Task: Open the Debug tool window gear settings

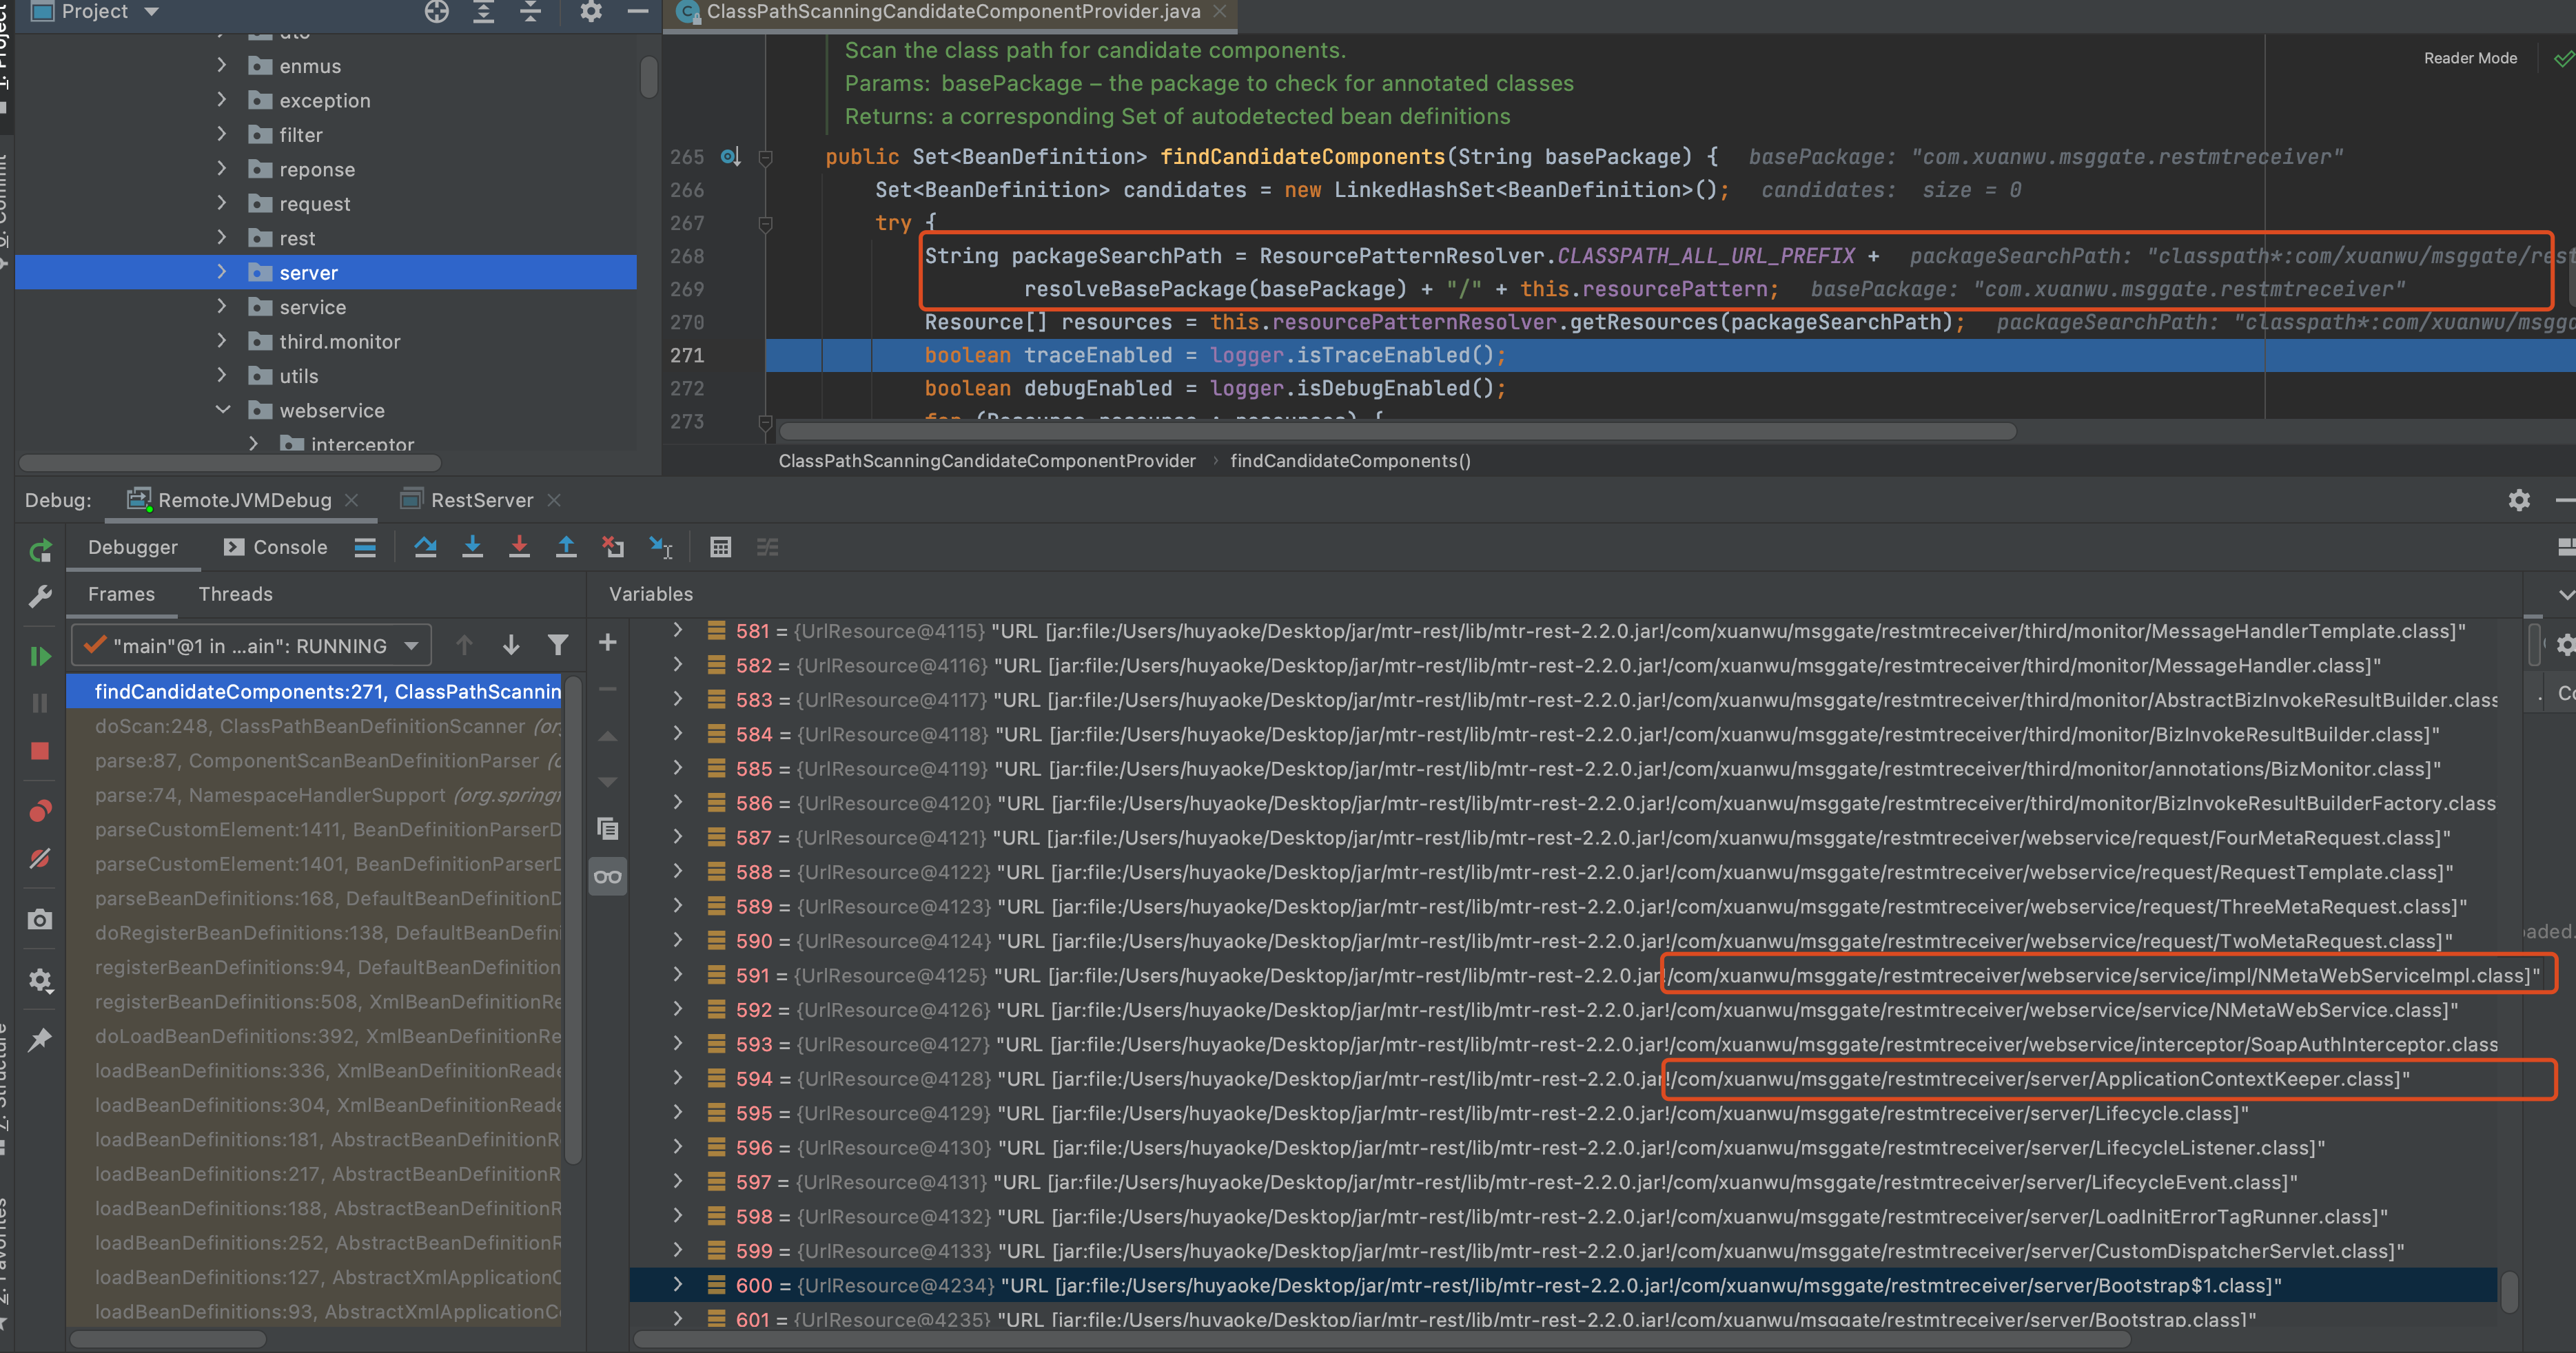Action: coord(2519,500)
